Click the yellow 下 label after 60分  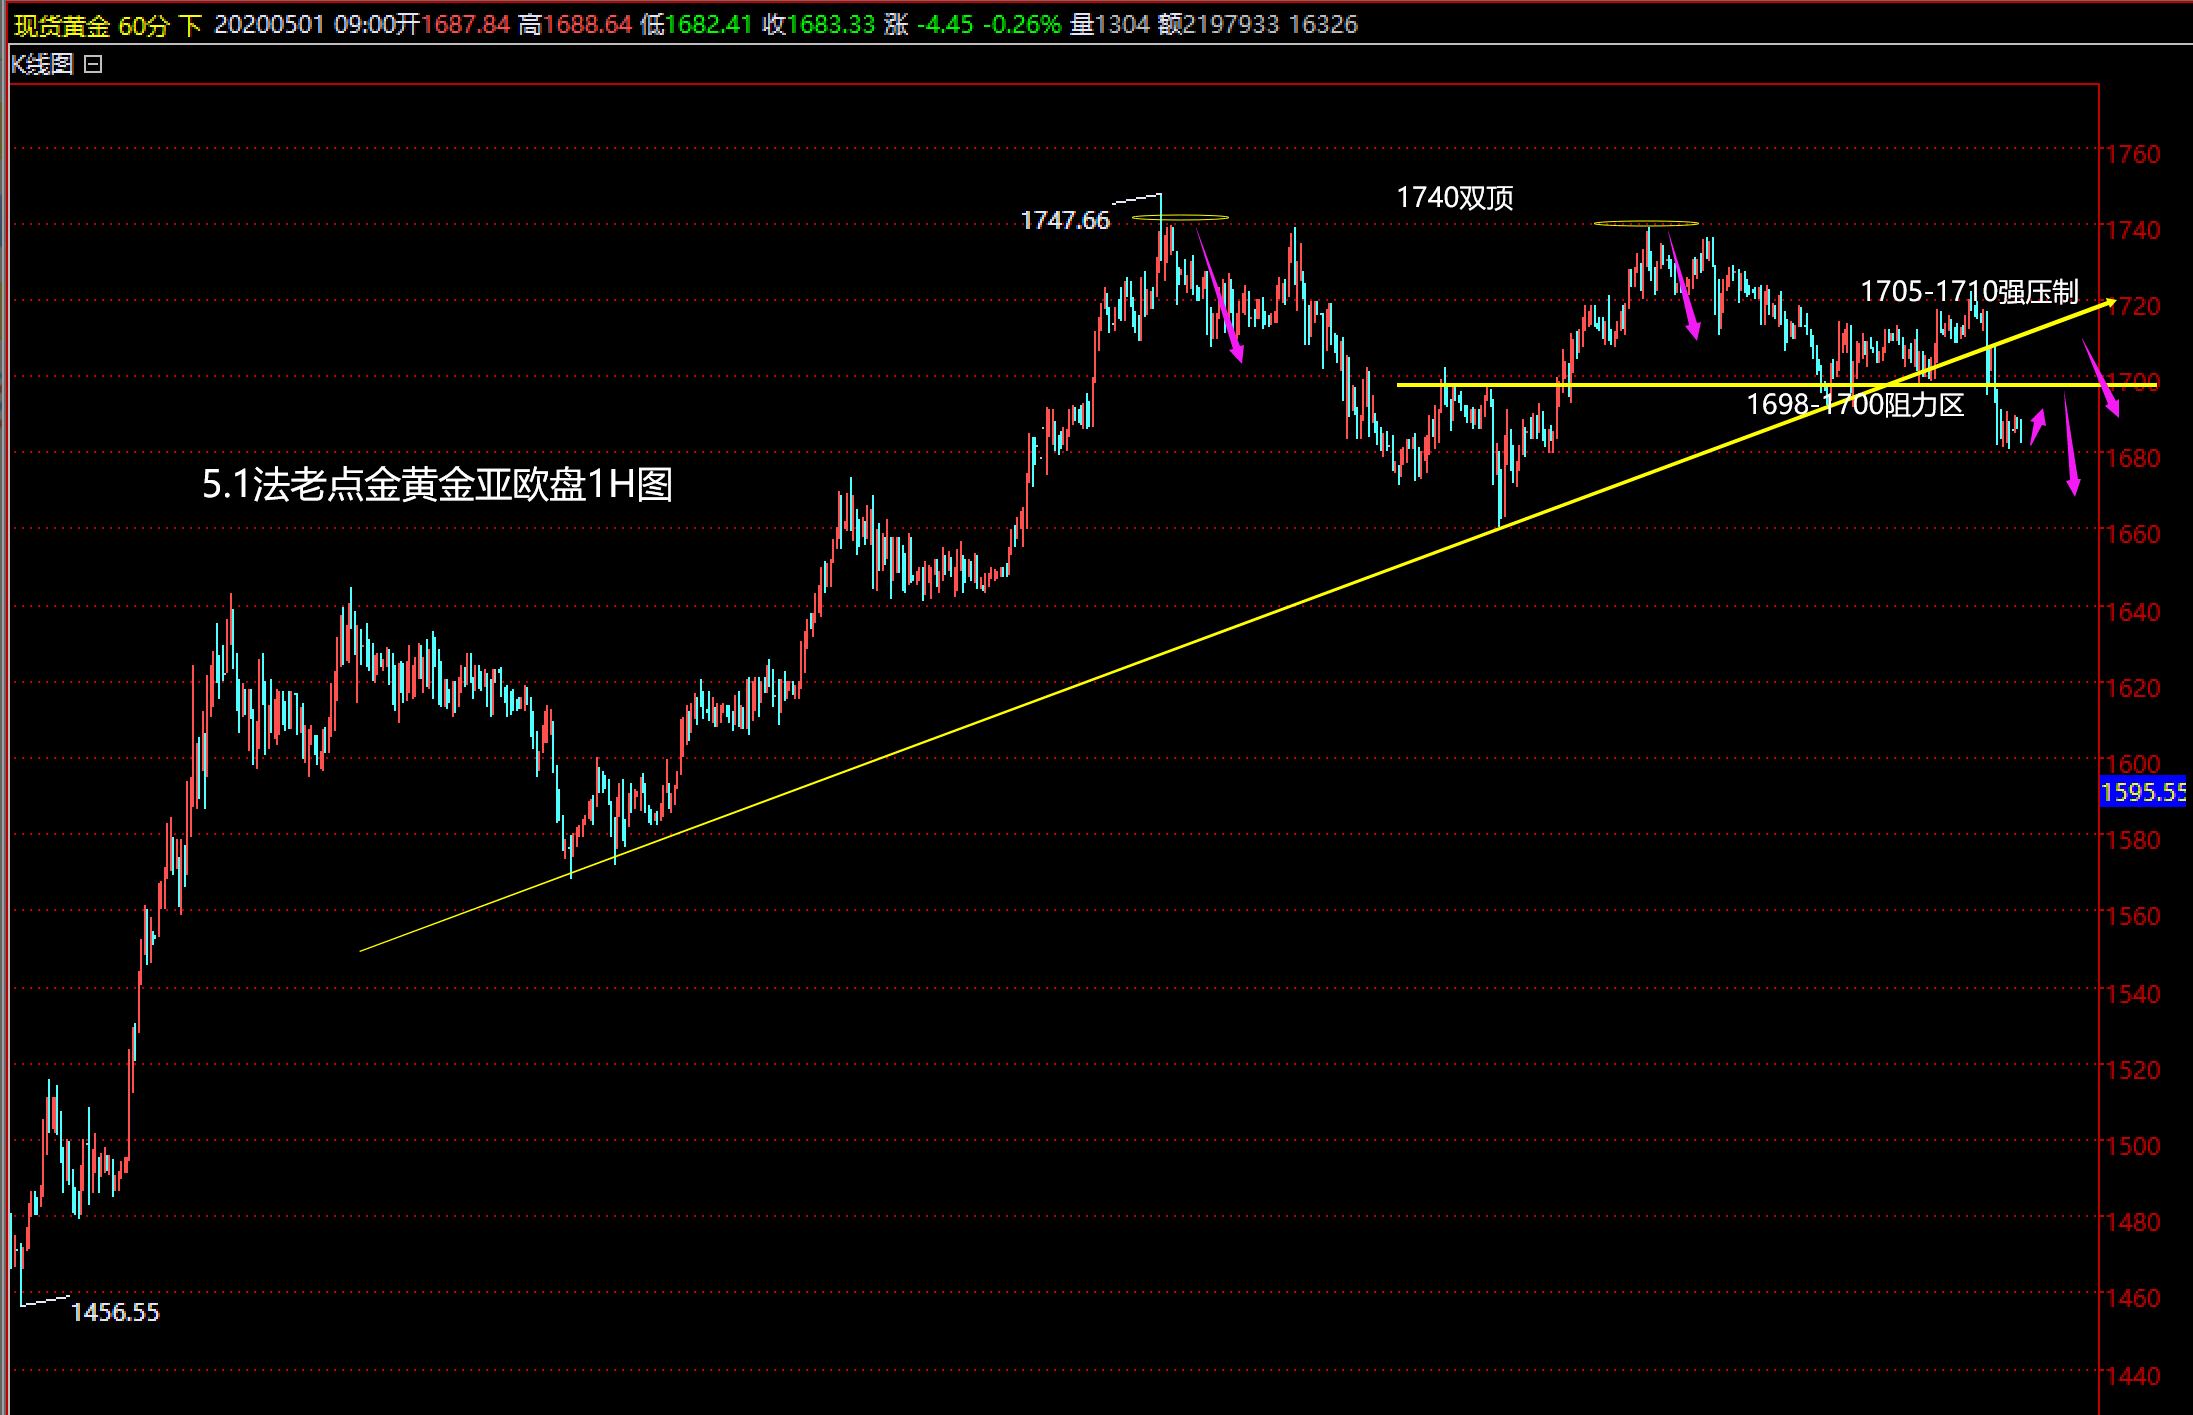point(190,25)
